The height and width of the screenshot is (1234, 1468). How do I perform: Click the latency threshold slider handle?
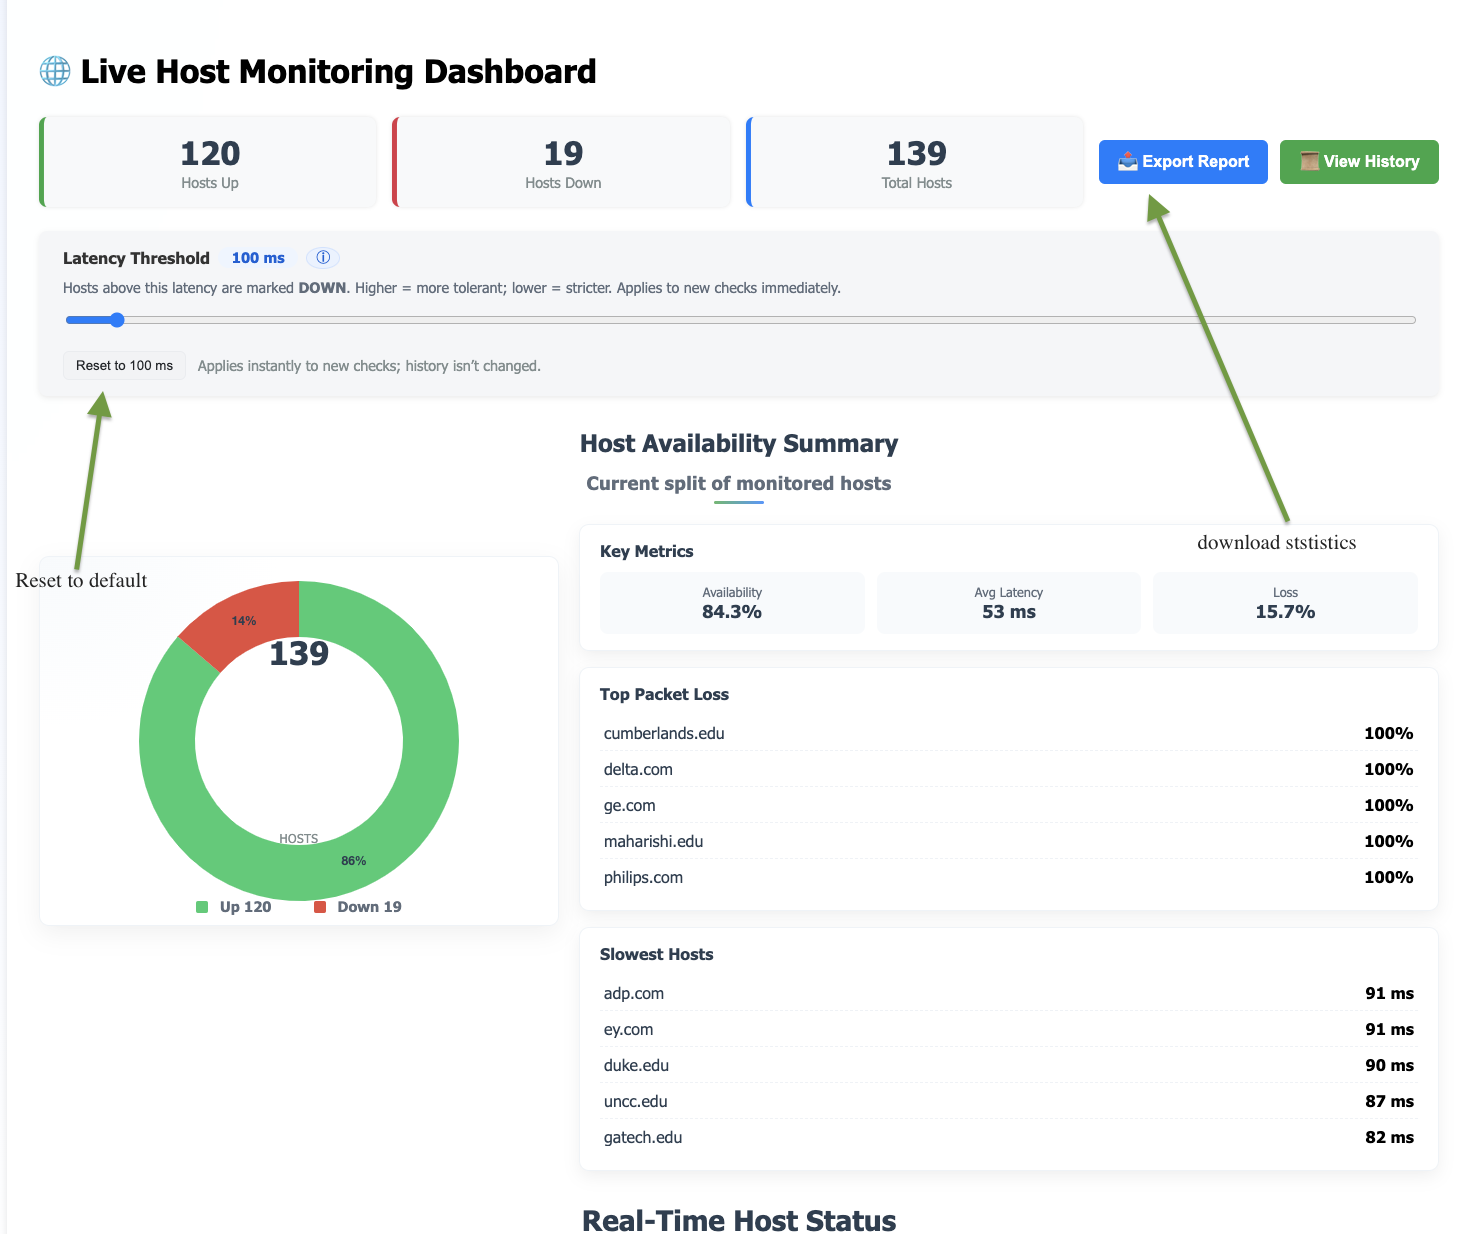pyautogui.click(x=117, y=320)
